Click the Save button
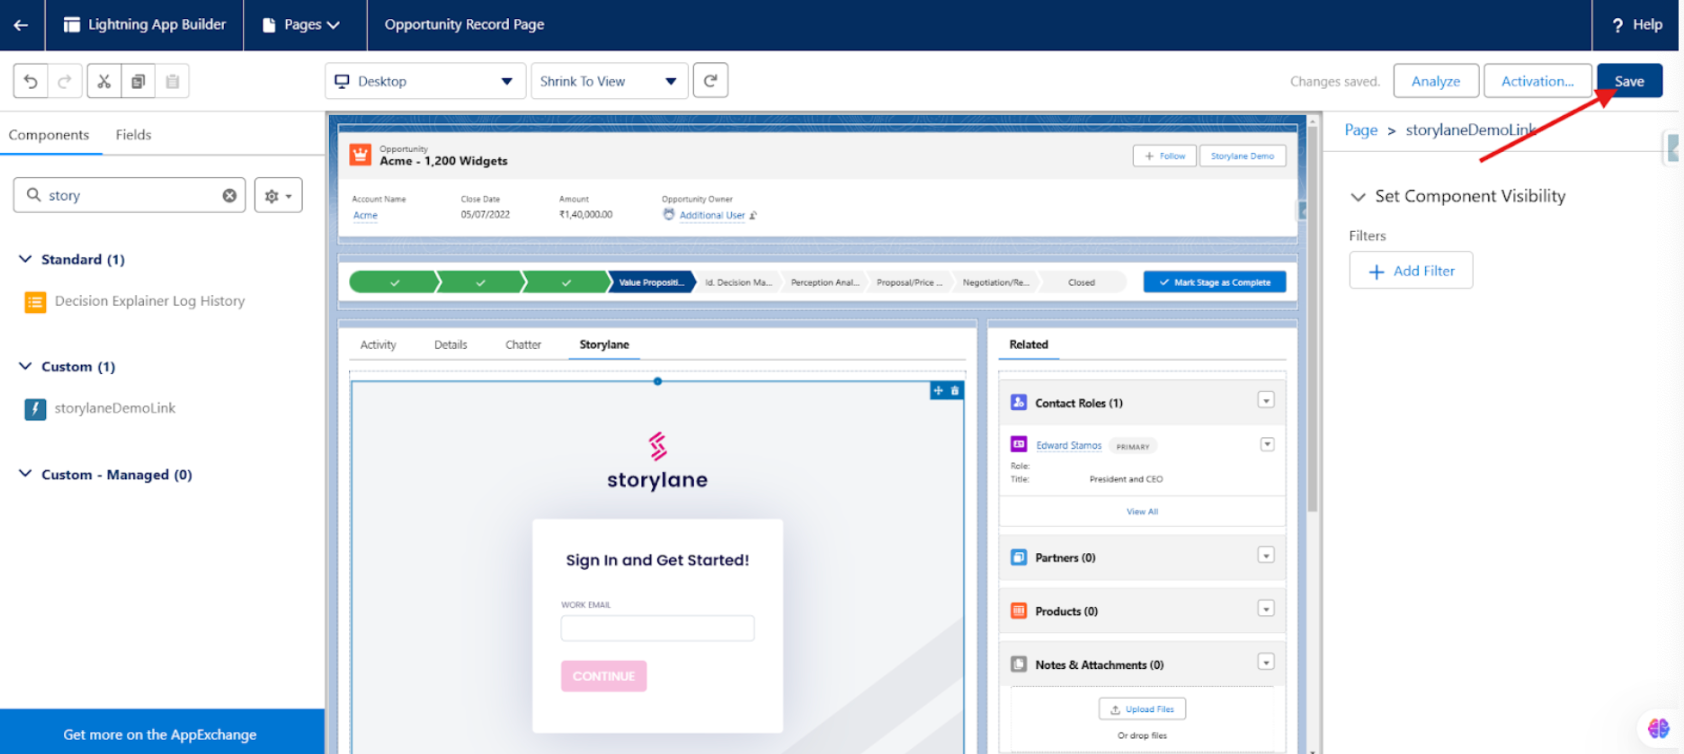The height and width of the screenshot is (754, 1684). click(x=1628, y=81)
